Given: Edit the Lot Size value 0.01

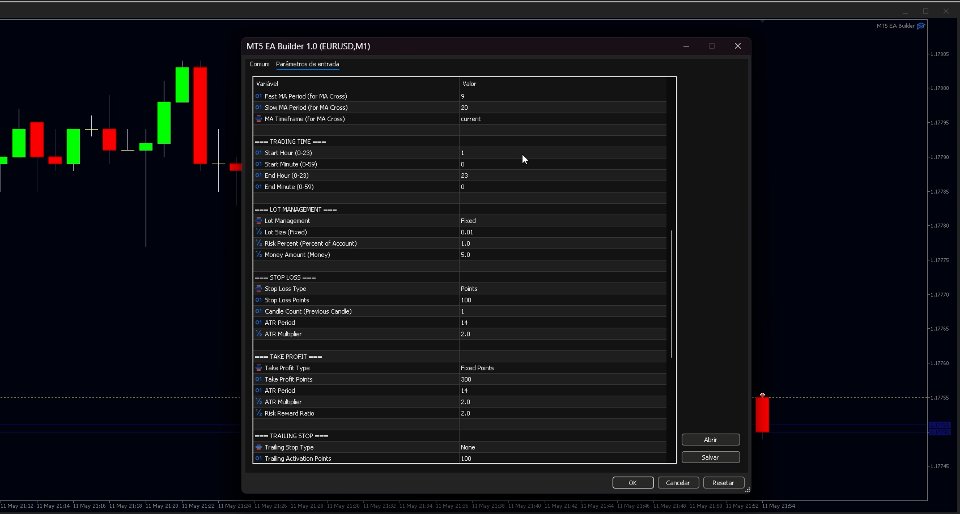Looking at the screenshot, I should 563,233.
